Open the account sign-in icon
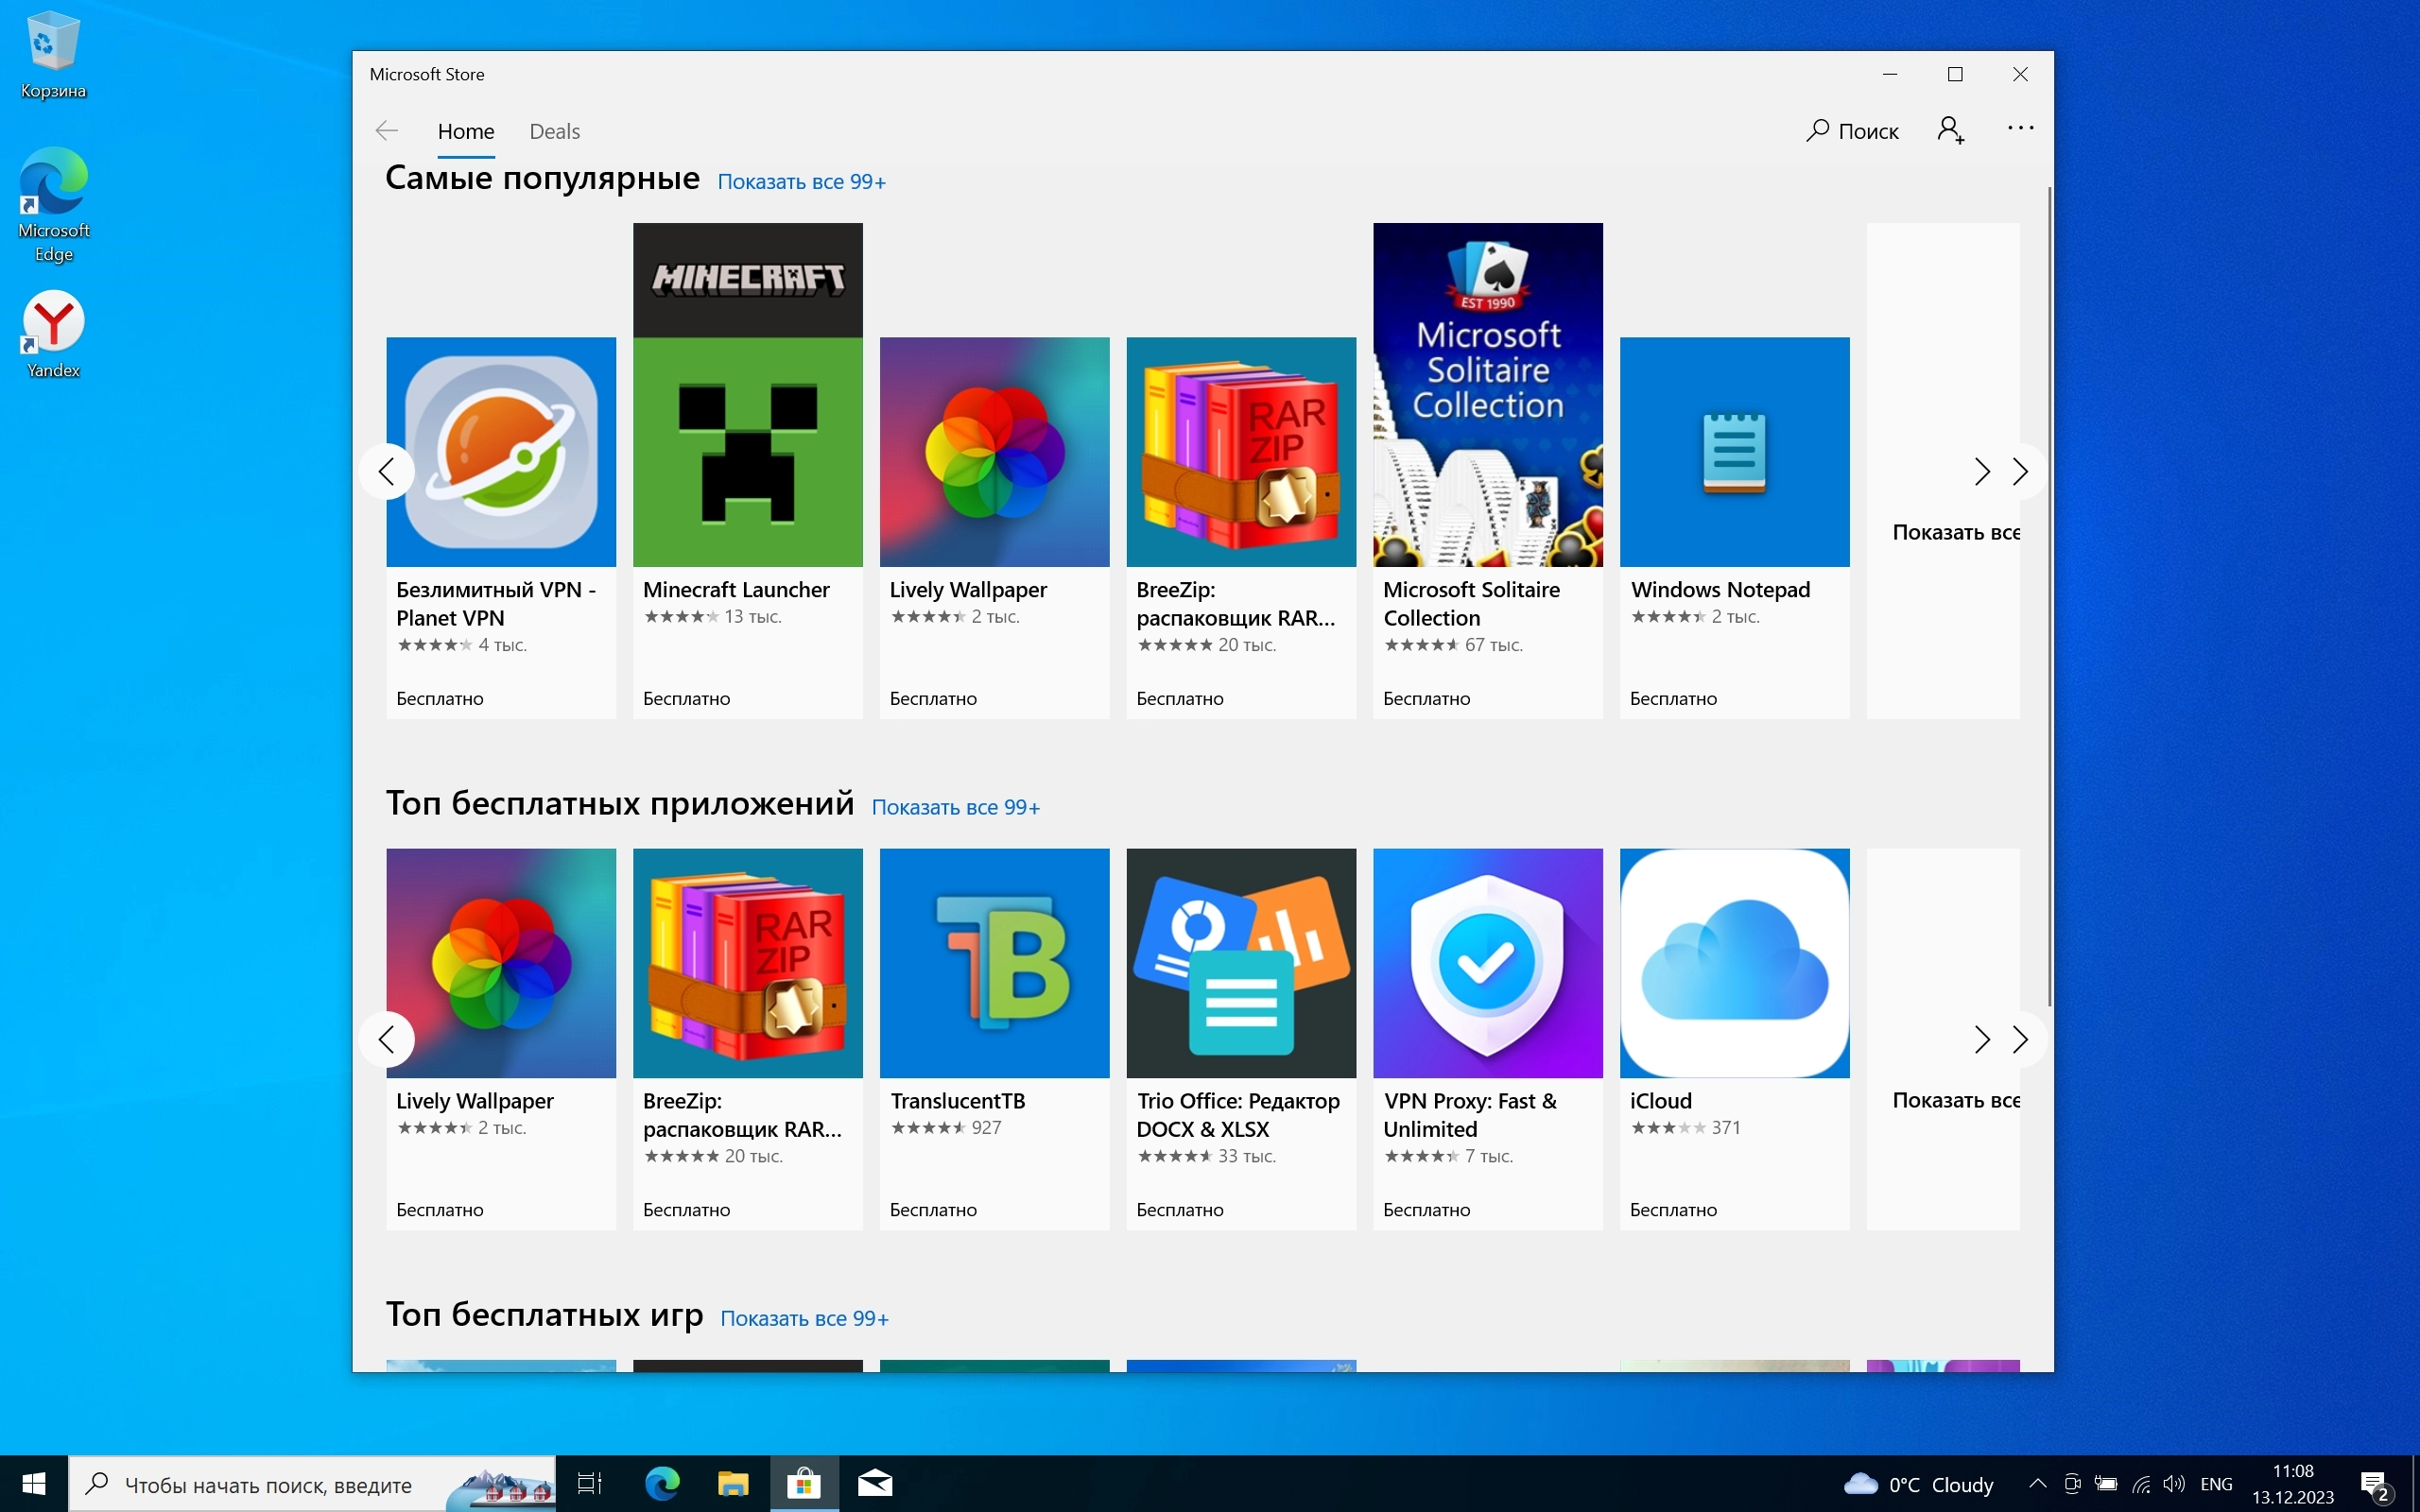 pyautogui.click(x=1950, y=131)
